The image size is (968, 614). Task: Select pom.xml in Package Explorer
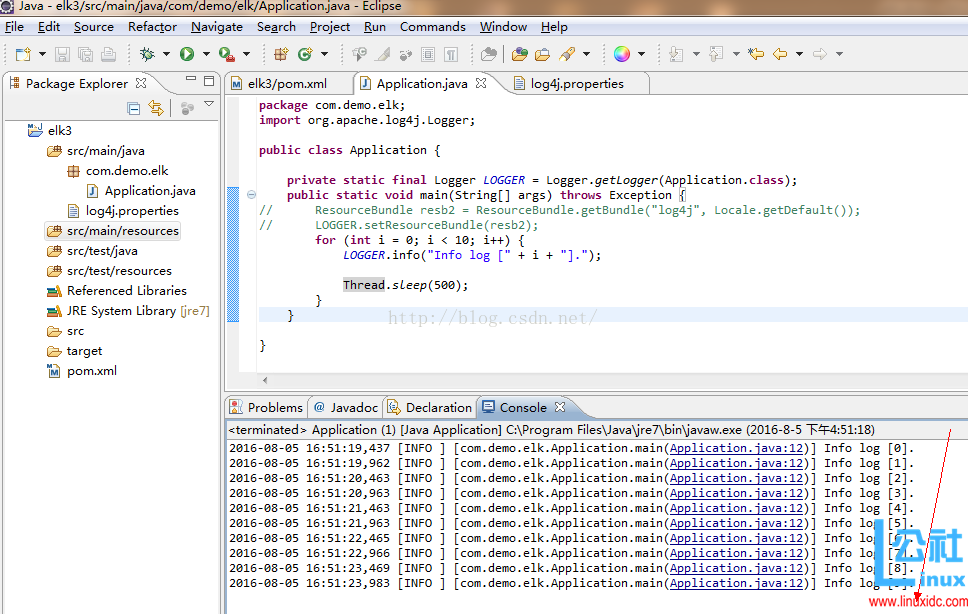coord(91,371)
